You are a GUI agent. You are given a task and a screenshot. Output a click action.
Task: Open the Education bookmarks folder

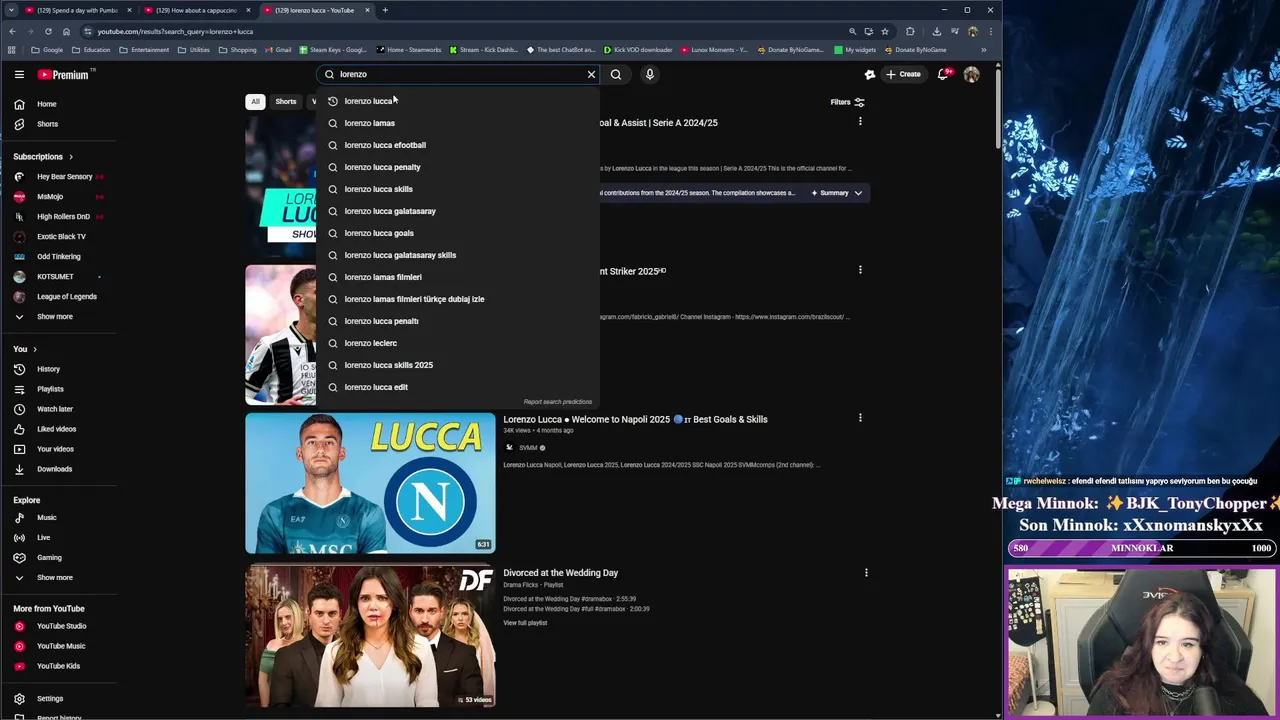click(91, 50)
